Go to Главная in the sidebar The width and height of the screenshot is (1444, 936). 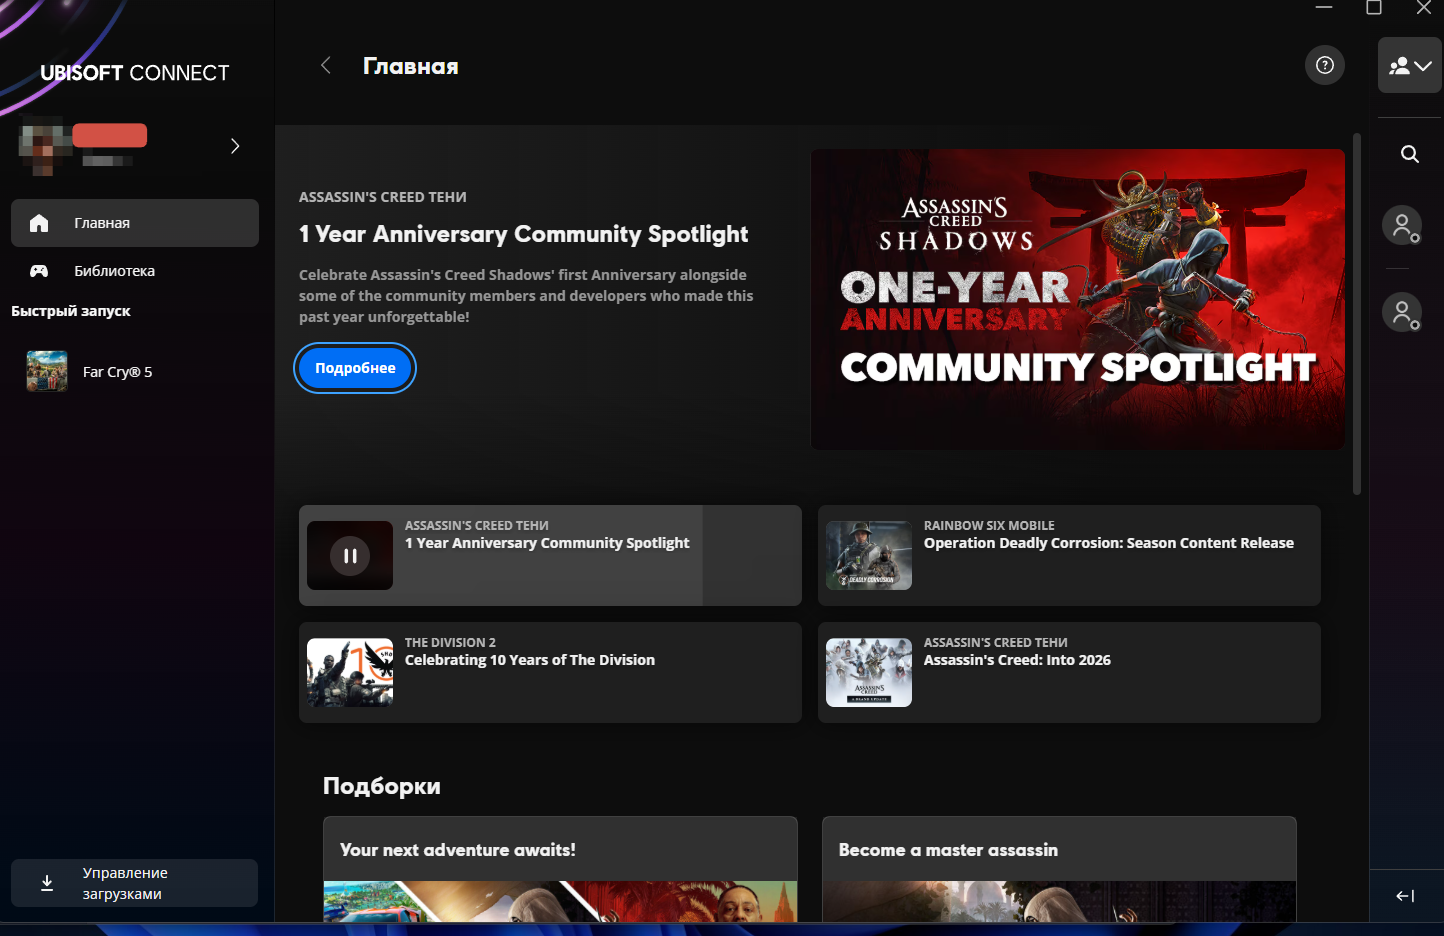(x=135, y=223)
